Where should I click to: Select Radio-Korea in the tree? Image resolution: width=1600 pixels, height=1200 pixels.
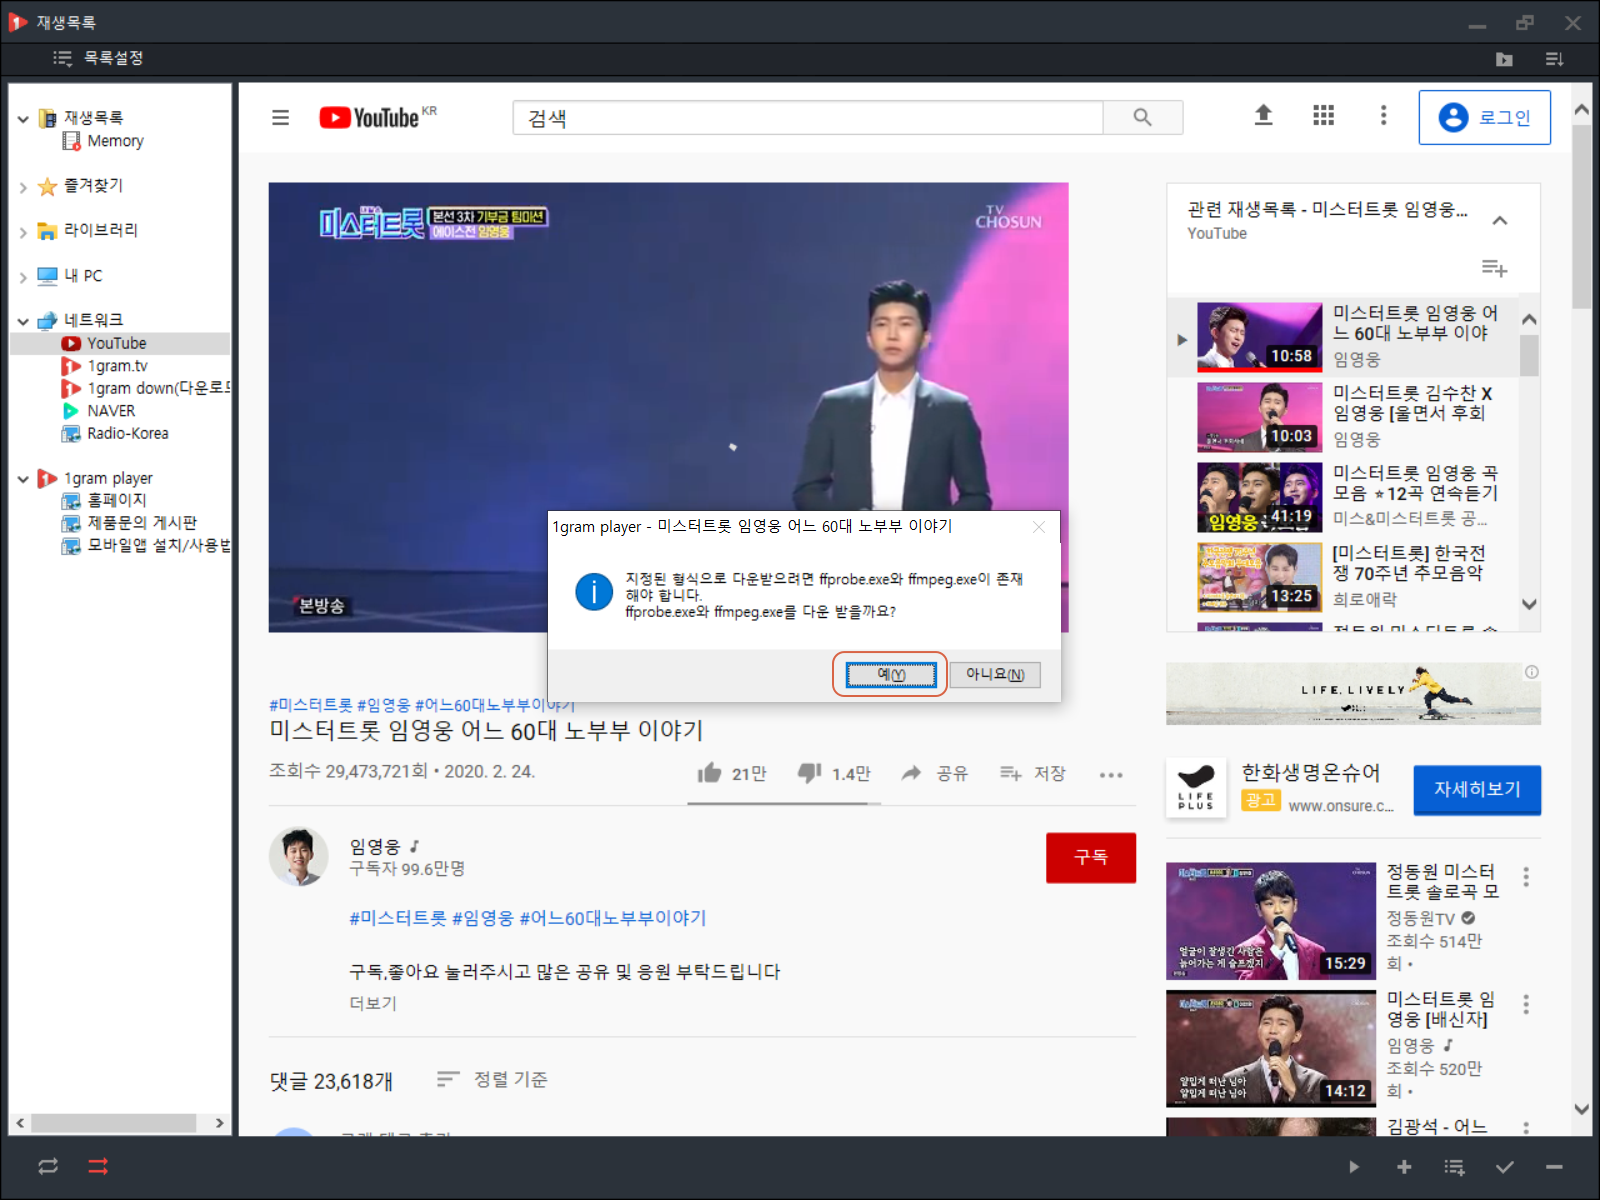point(116,433)
